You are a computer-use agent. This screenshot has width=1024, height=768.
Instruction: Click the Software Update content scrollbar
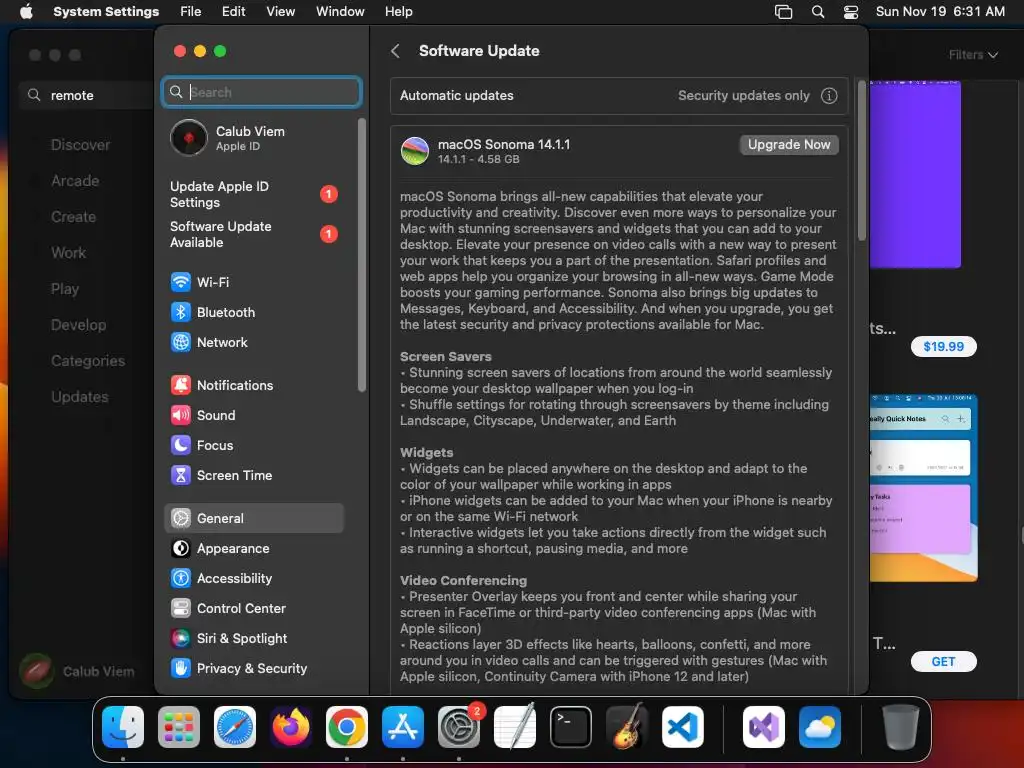pos(861,161)
